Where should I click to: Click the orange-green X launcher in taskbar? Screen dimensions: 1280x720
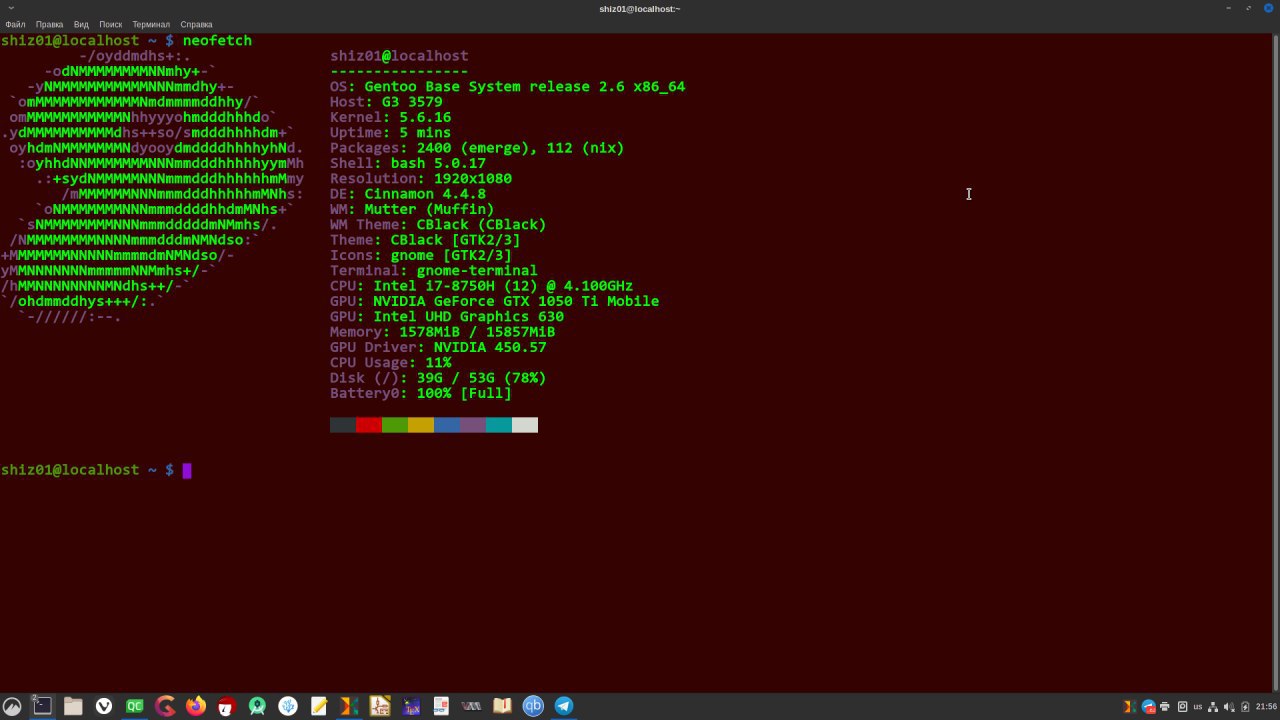click(x=349, y=706)
